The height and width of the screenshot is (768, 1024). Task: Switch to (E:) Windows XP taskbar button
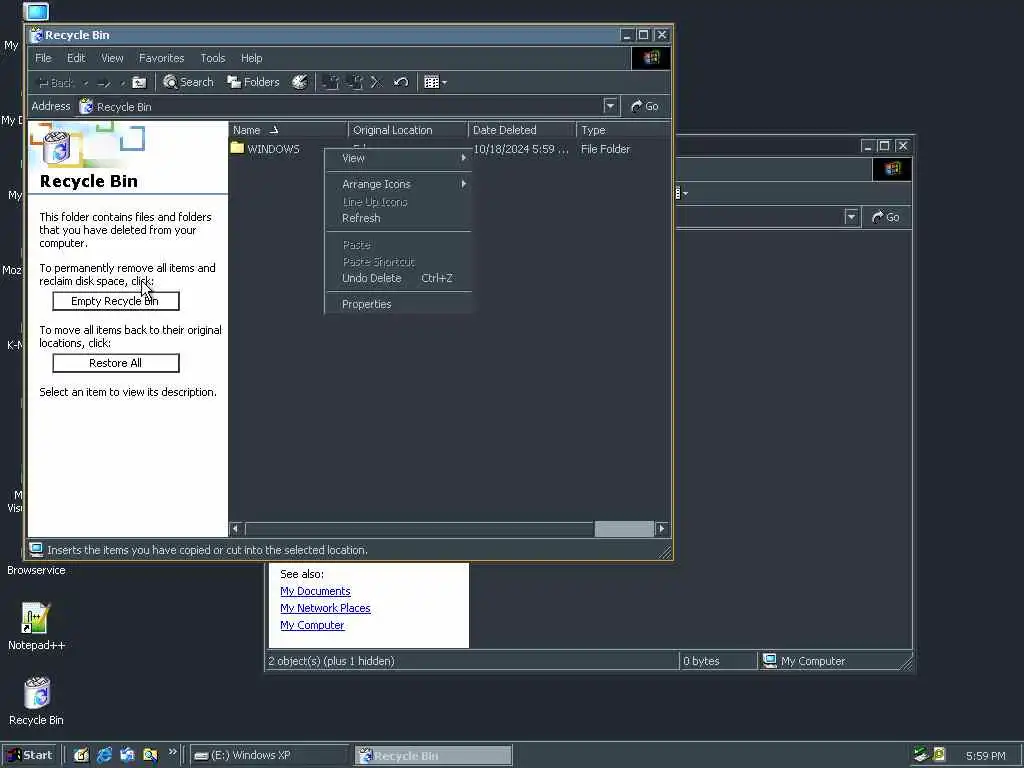point(269,755)
